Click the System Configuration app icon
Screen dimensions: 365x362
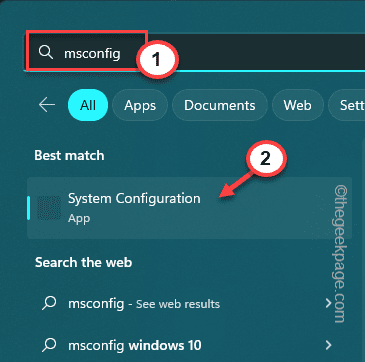[x=49, y=208]
